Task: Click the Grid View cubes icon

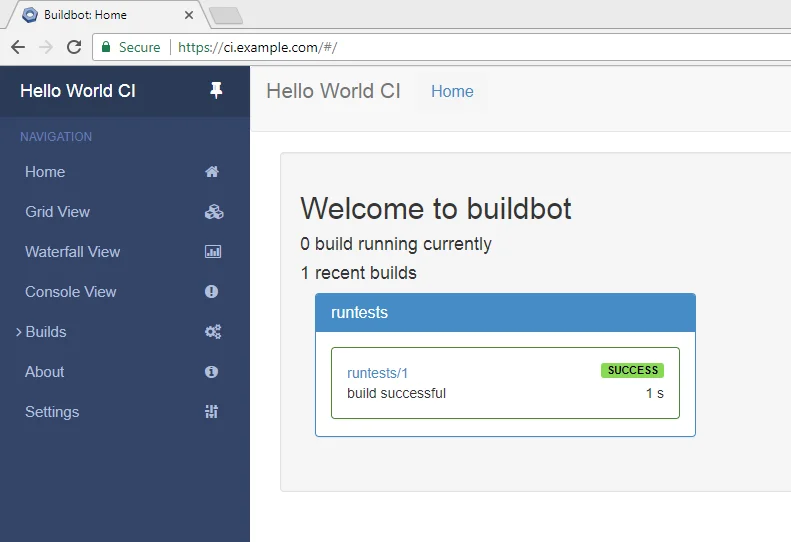Action: point(214,211)
